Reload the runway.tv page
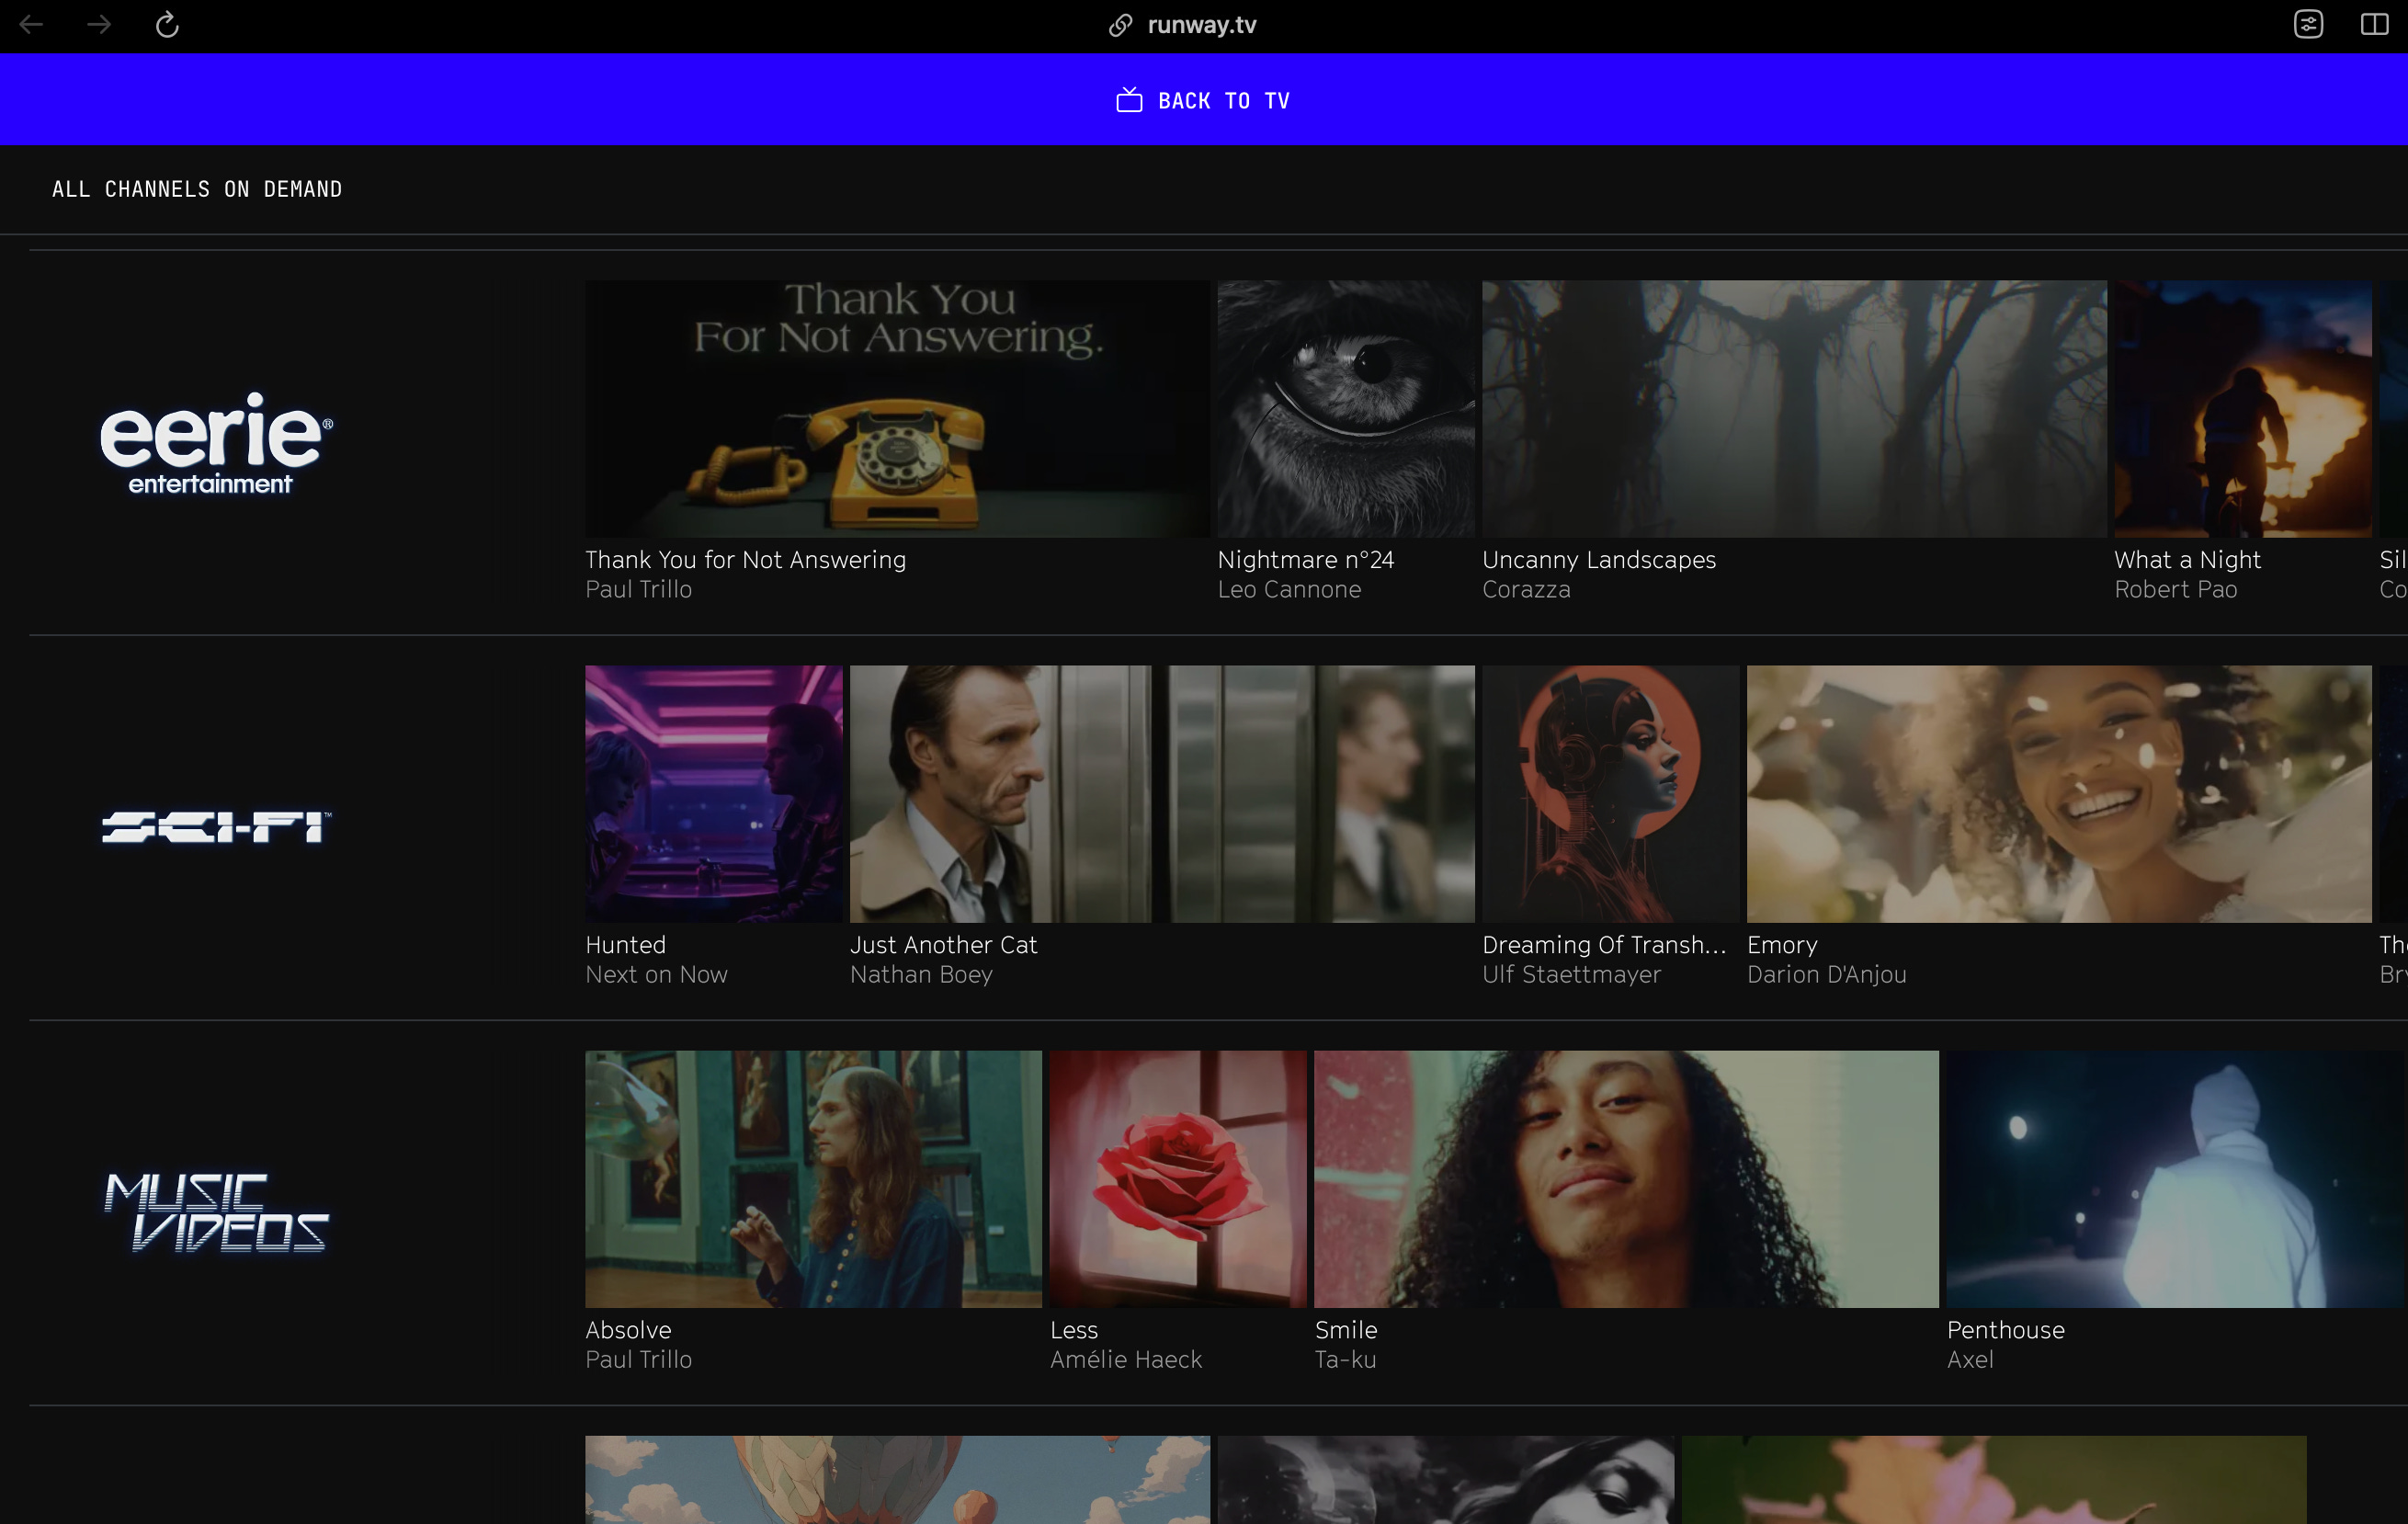This screenshot has width=2408, height=1524. pos(167,24)
